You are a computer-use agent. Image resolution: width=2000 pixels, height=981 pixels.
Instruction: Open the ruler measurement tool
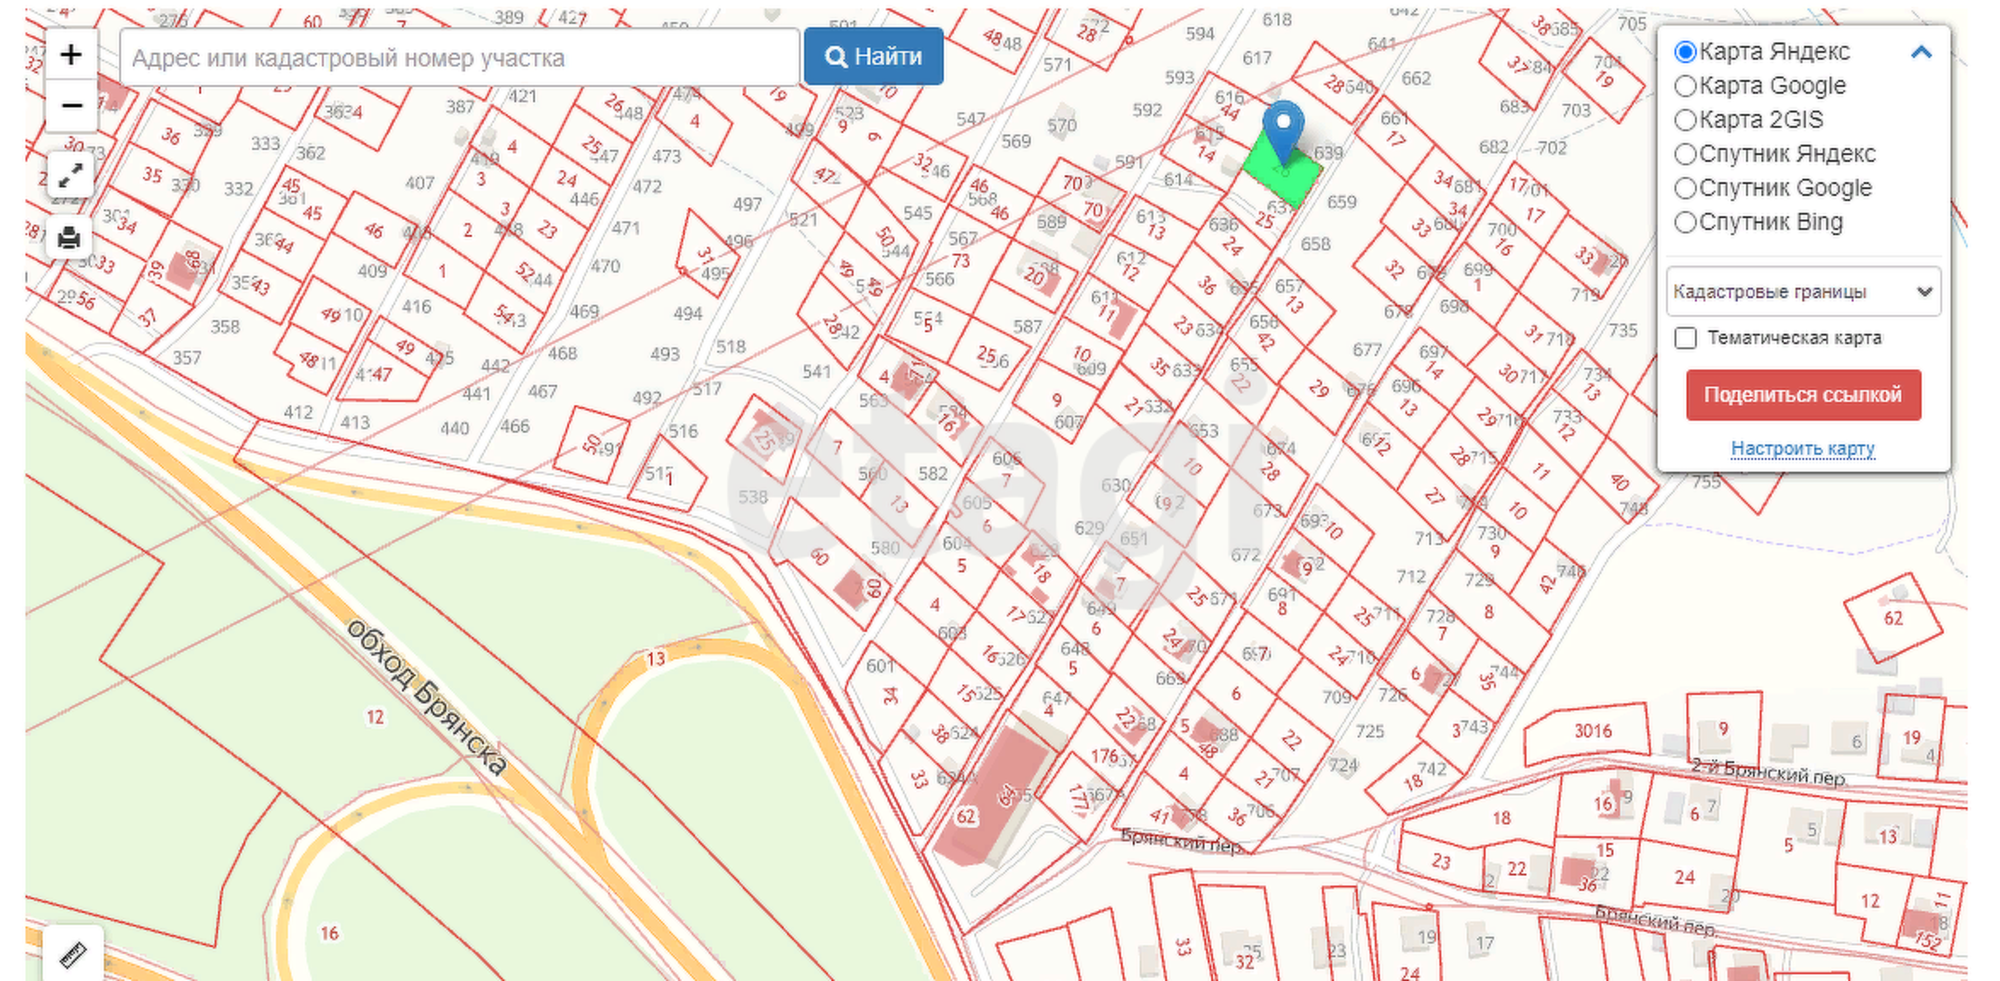coord(74,955)
